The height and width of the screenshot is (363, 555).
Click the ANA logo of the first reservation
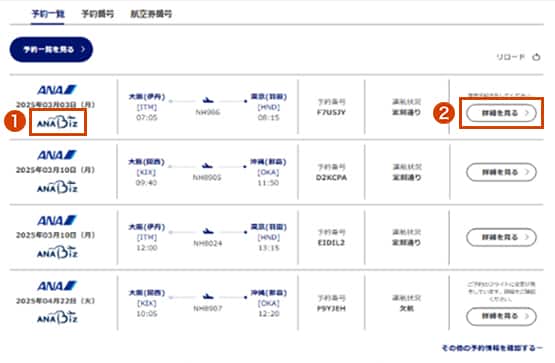[57, 90]
